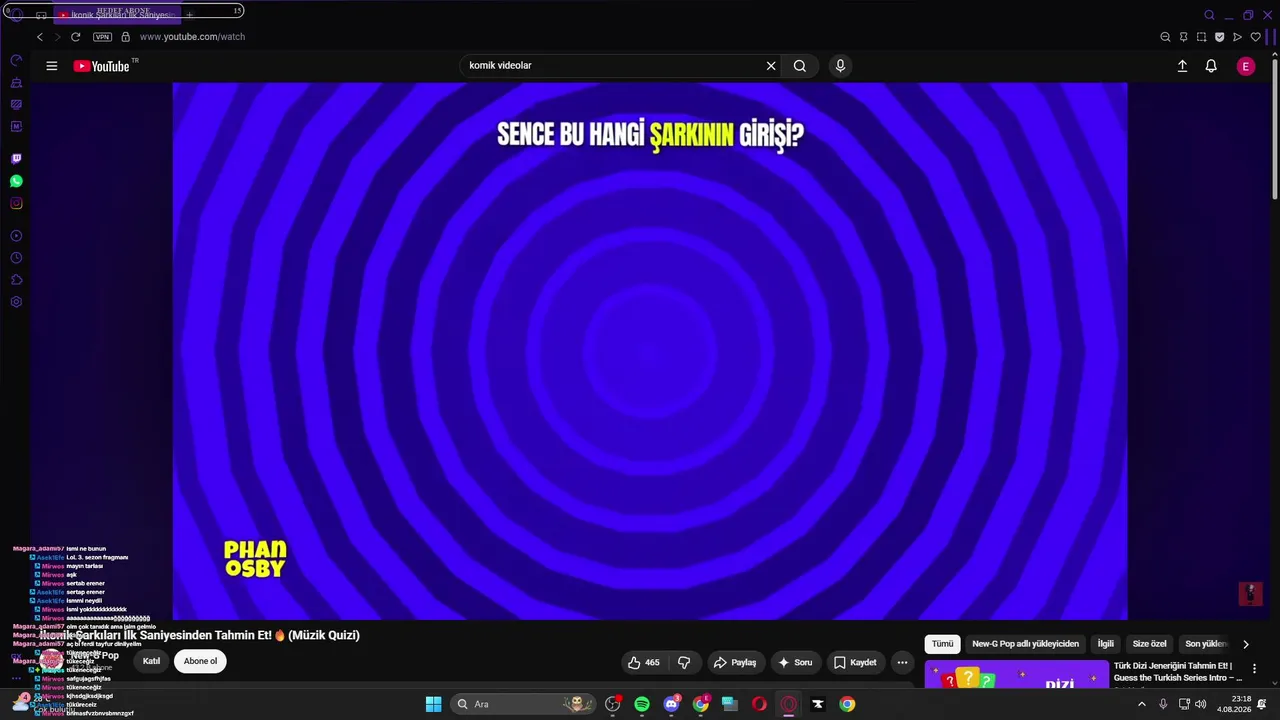This screenshot has width=1280, height=720.
Task: Dislike the video
Action: (x=684, y=662)
